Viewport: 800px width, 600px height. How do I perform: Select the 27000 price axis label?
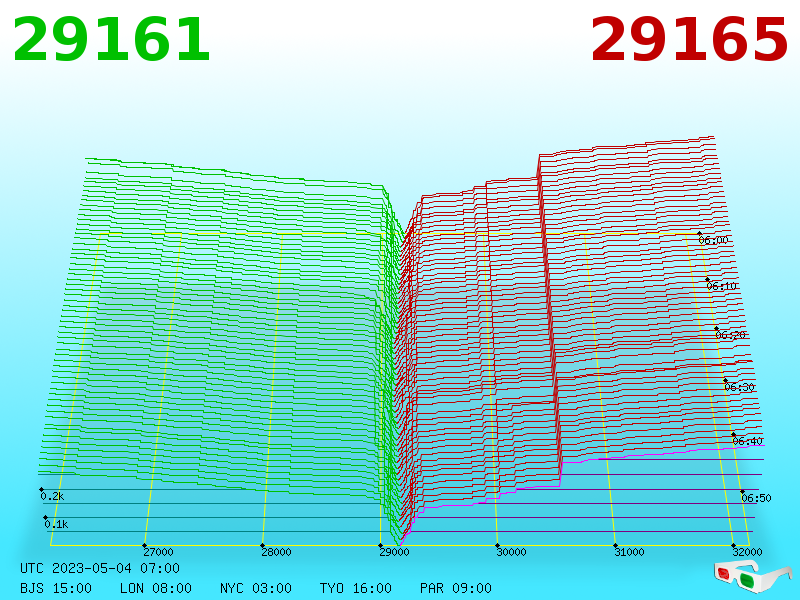[158, 552]
